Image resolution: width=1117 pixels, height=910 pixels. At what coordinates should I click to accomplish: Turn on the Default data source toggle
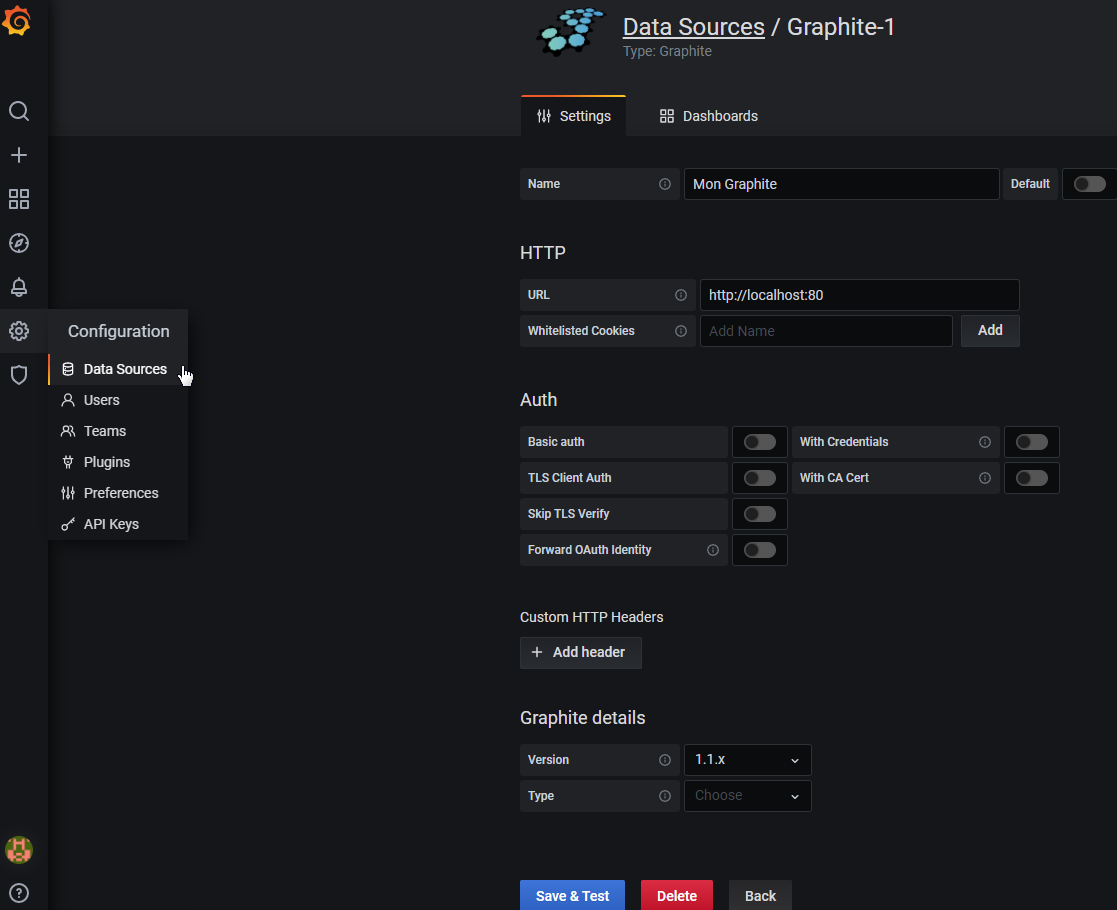coord(1089,184)
